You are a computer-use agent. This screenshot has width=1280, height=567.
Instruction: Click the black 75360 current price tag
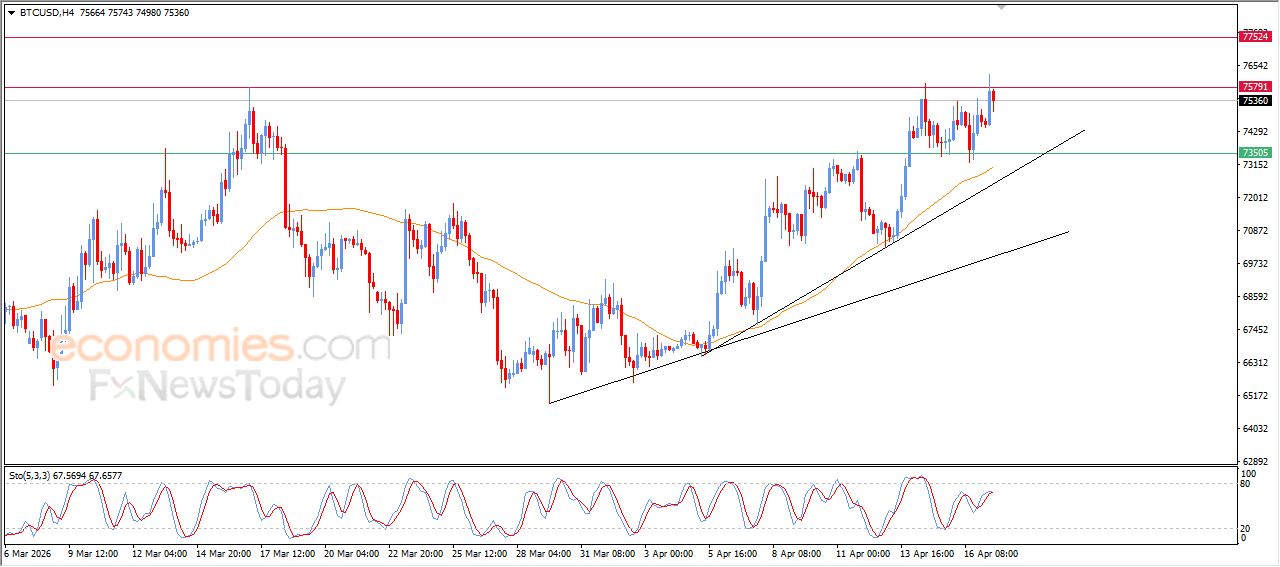pyautogui.click(x=1254, y=101)
